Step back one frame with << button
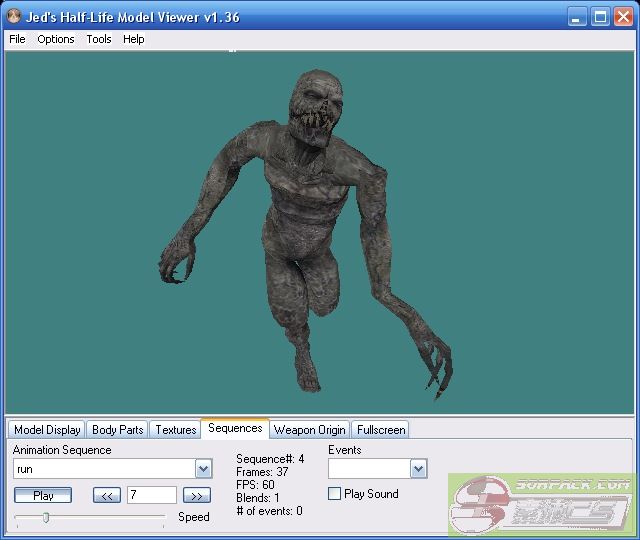 click(x=107, y=495)
